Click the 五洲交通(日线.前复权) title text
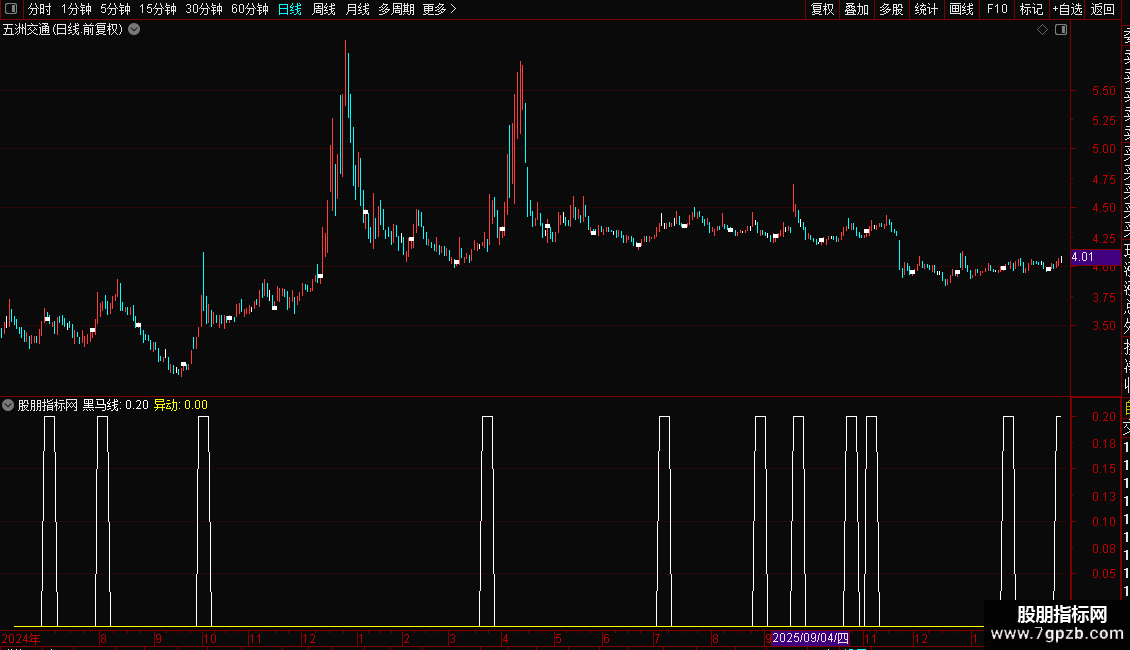The image size is (1130, 650). (63, 30)
